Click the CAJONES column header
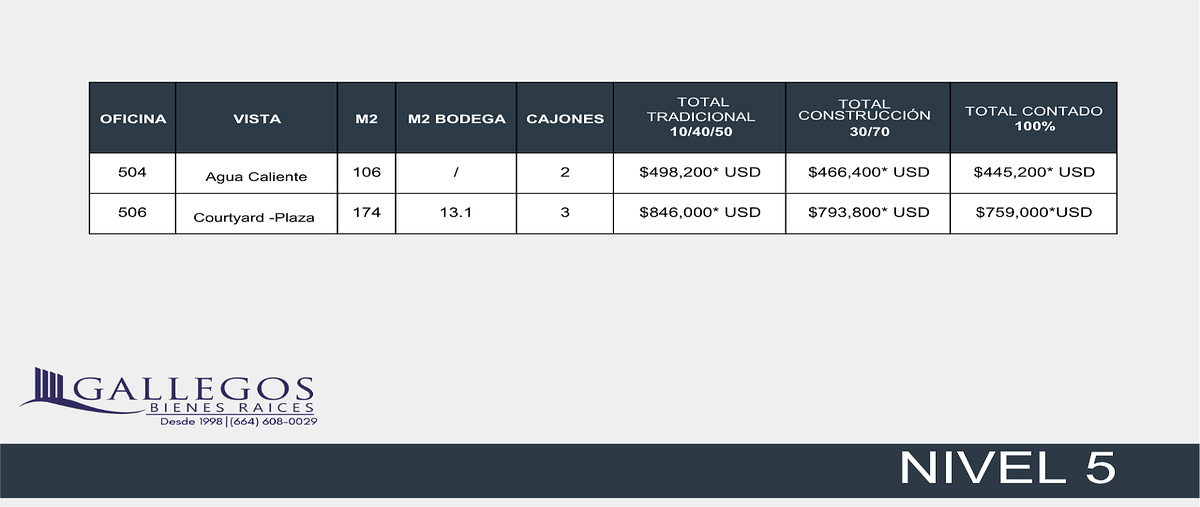The height and width of the screenshot is (507, 1200). pyautogui.click(x=565, y=118)
